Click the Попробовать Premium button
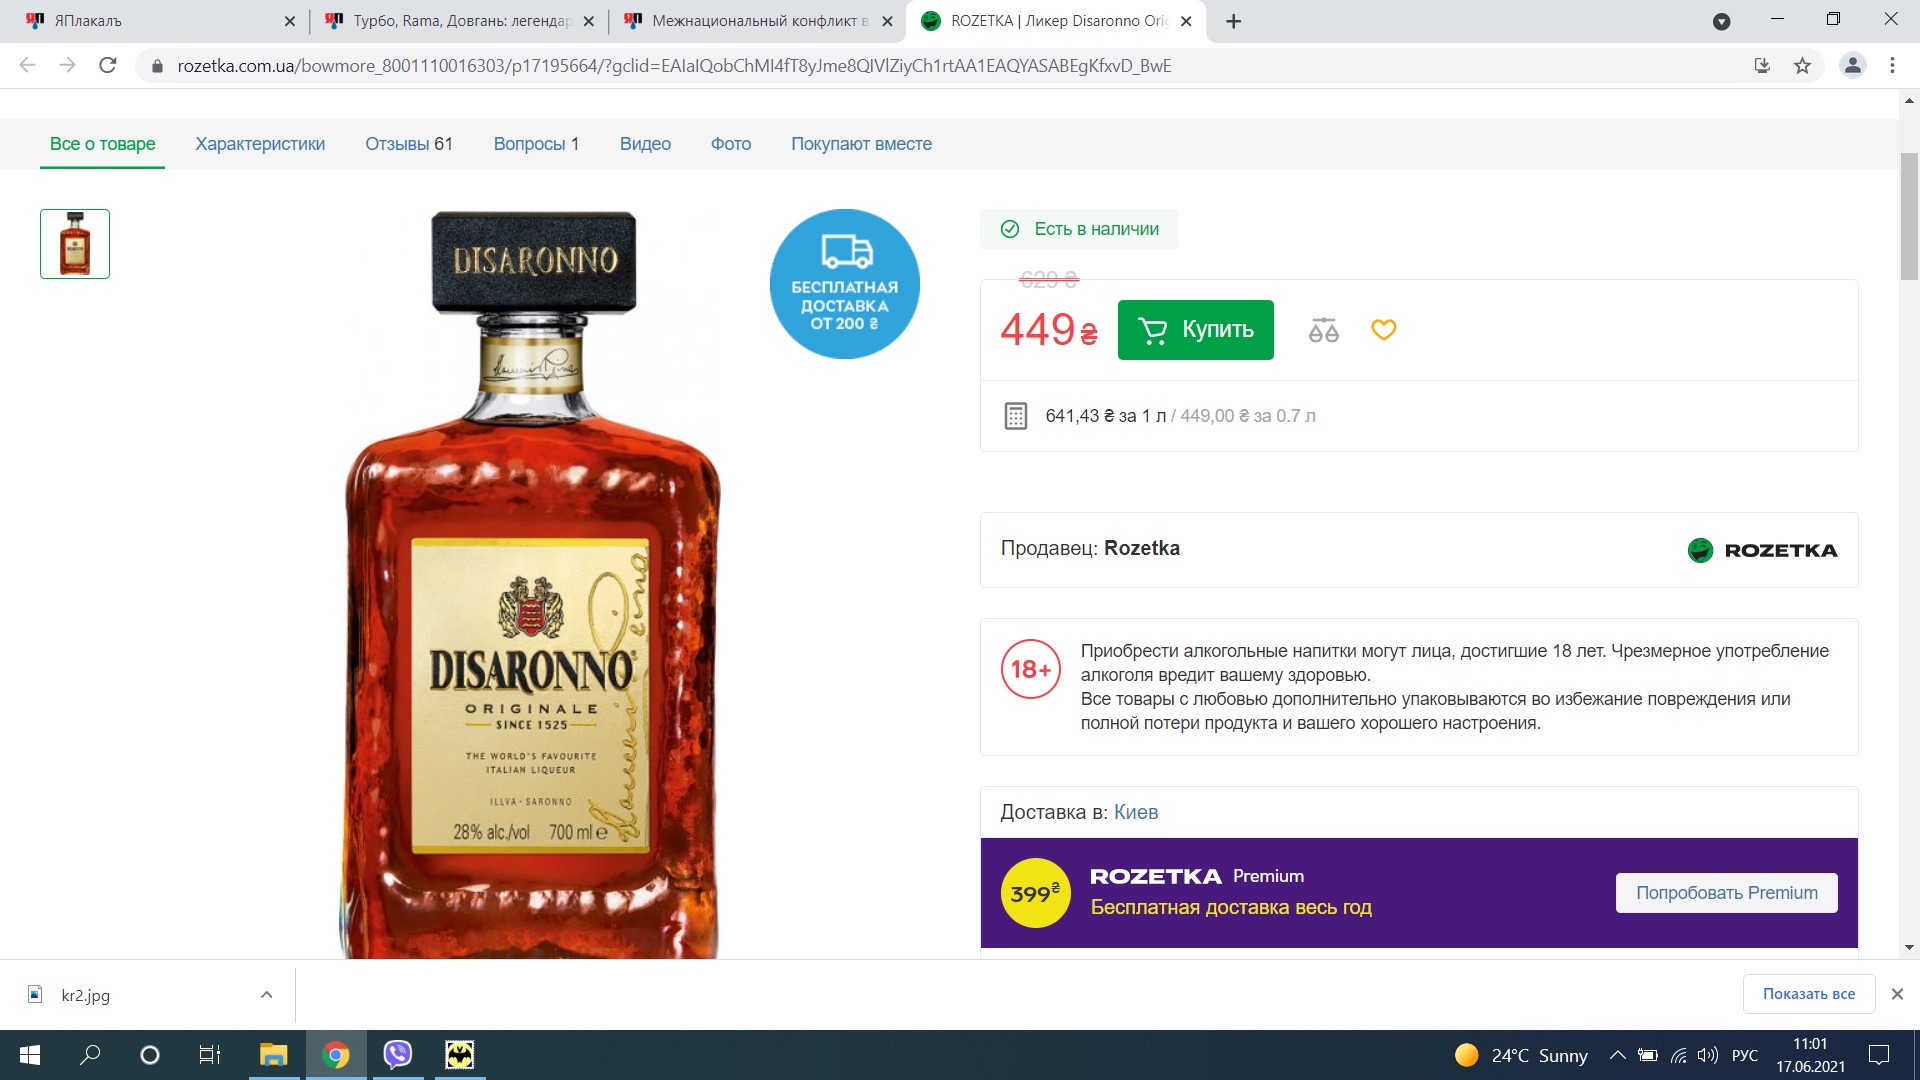Screen dimensions: 1920x1080 pyautogui.click(x=1727, y=893)
